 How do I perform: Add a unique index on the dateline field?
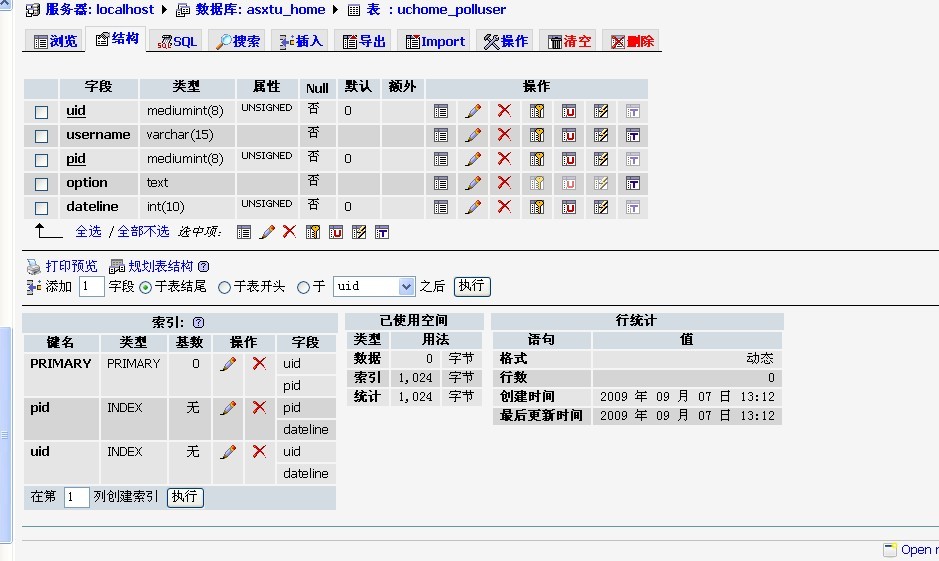pyautogui.click(x=568, y=207)
